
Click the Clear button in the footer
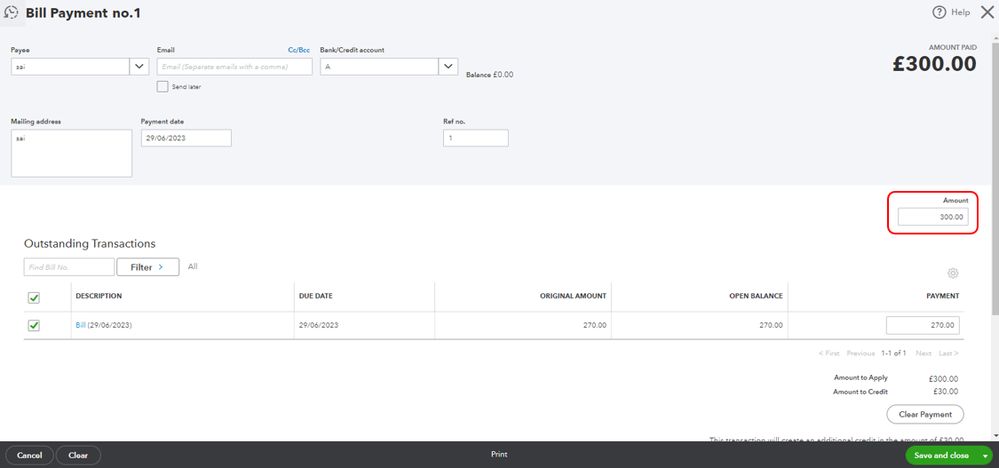(78, 455)
